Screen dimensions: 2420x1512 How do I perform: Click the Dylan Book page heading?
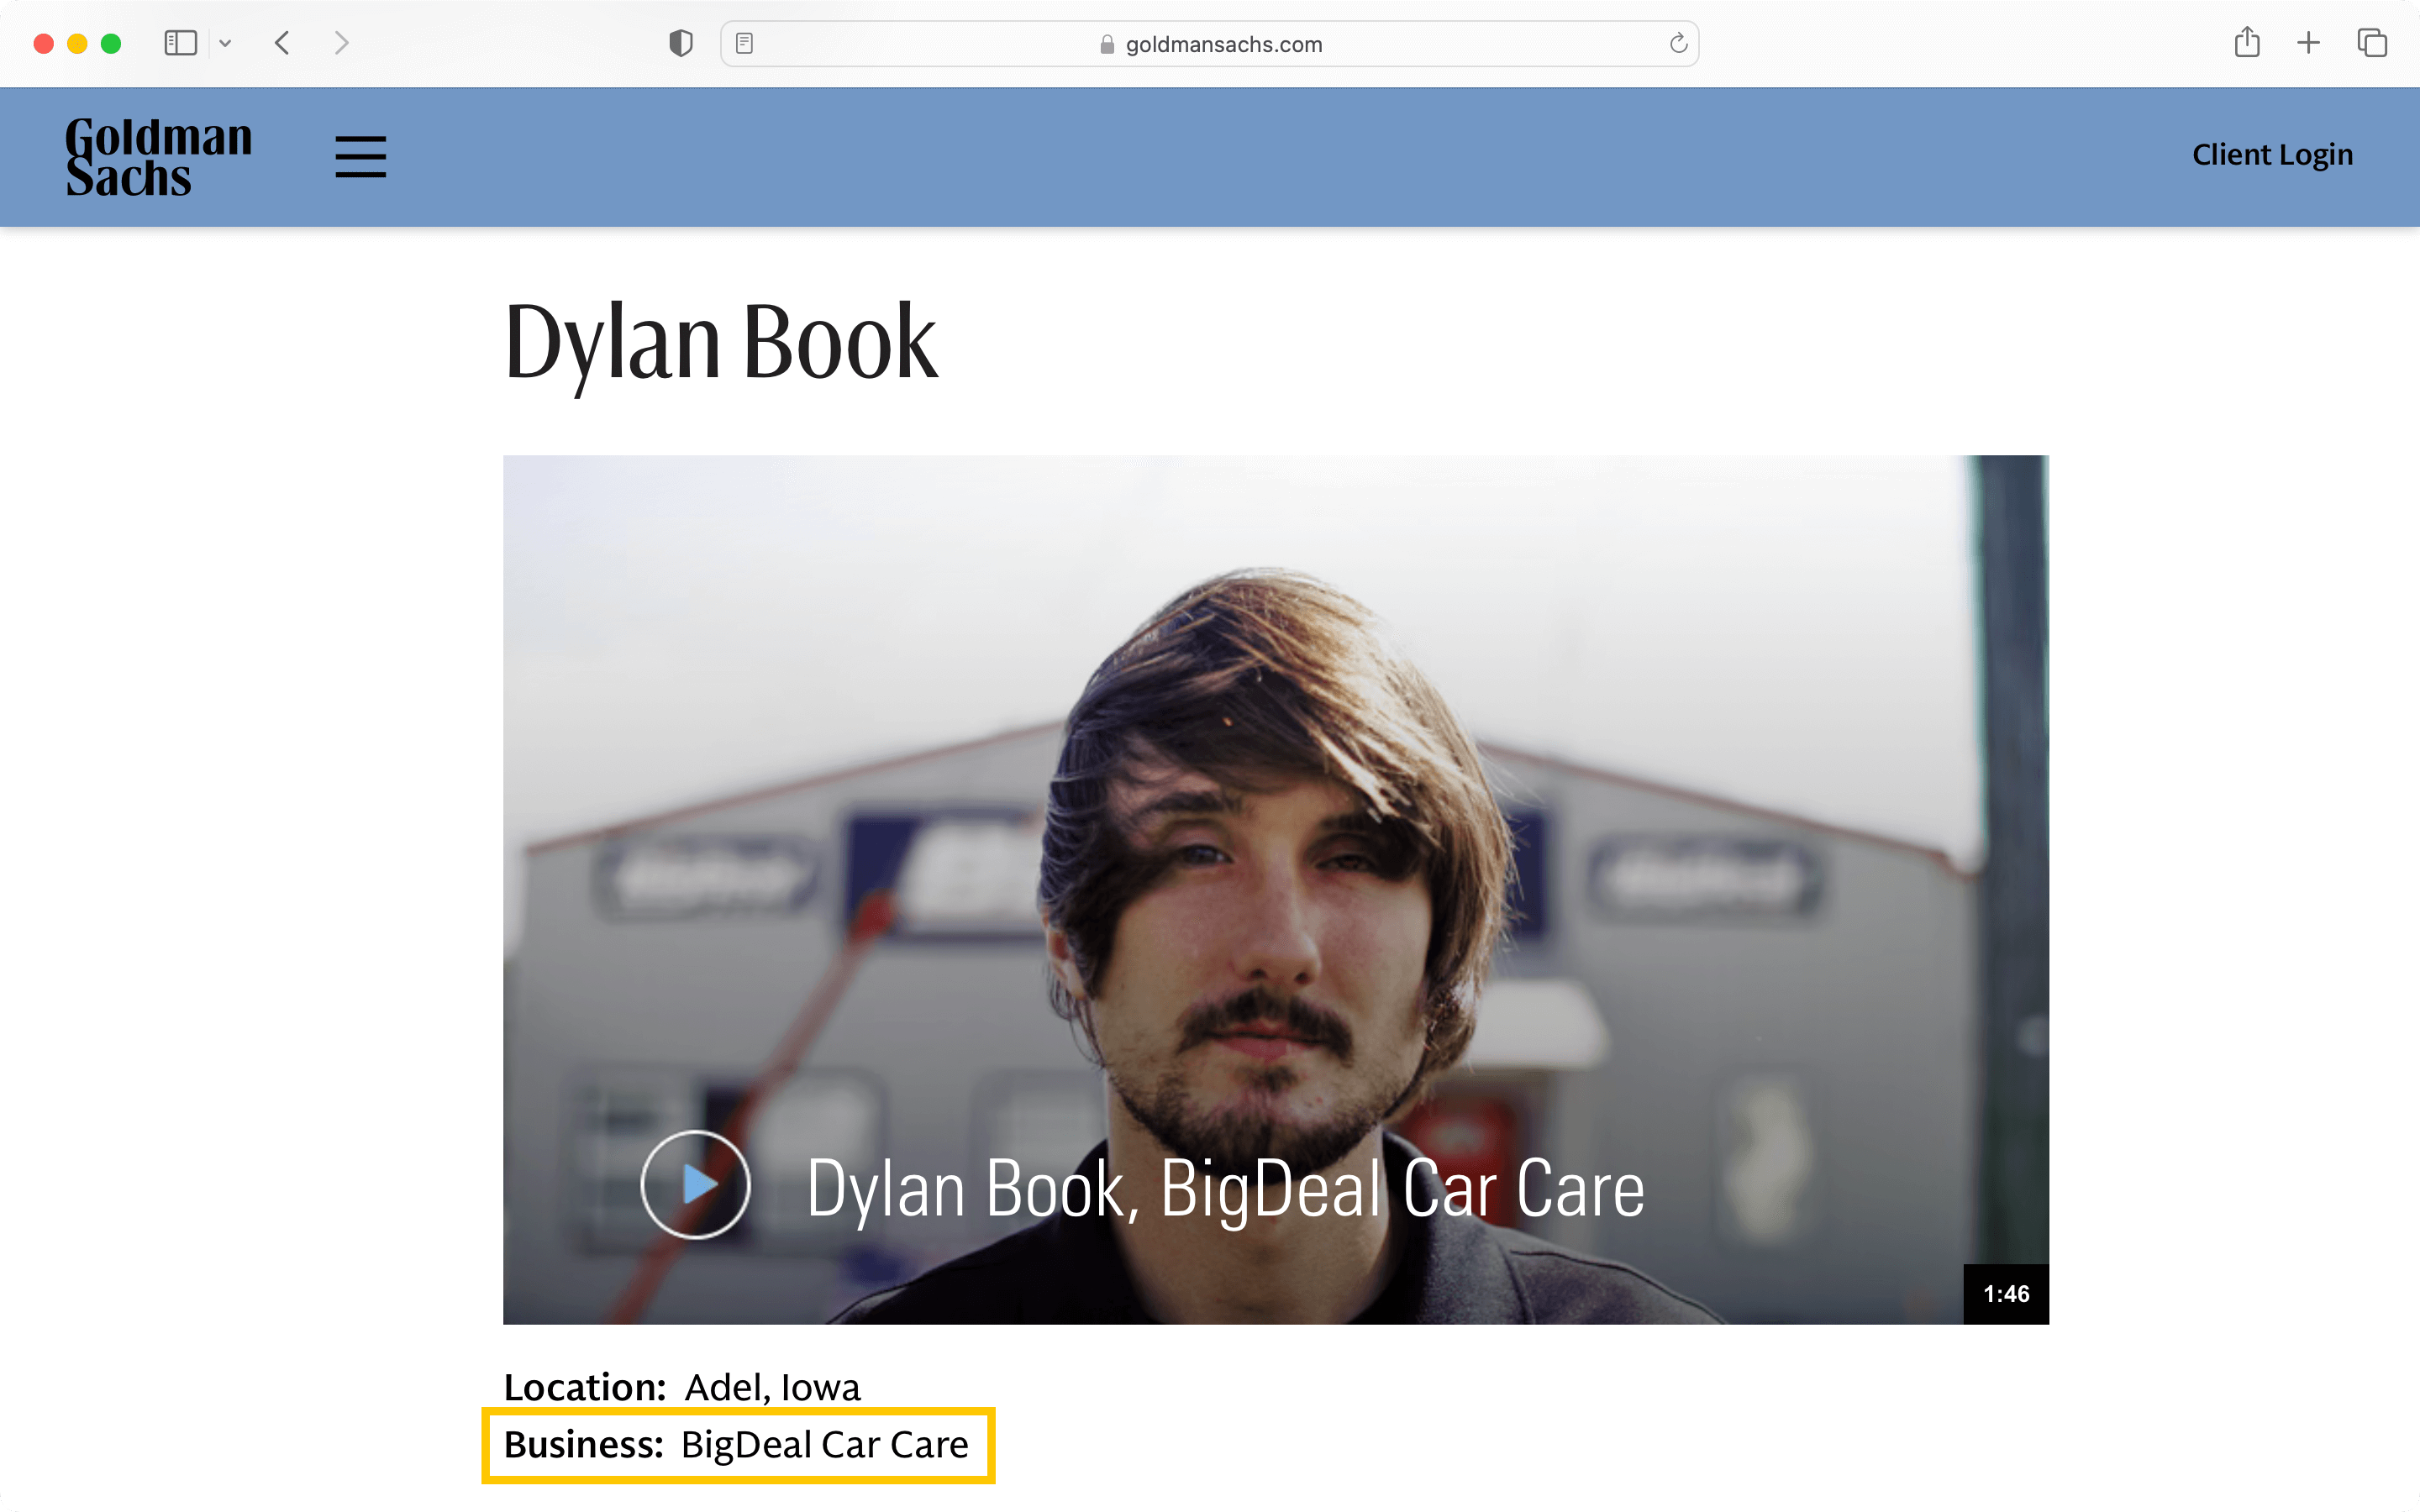[x=720, y=344]
